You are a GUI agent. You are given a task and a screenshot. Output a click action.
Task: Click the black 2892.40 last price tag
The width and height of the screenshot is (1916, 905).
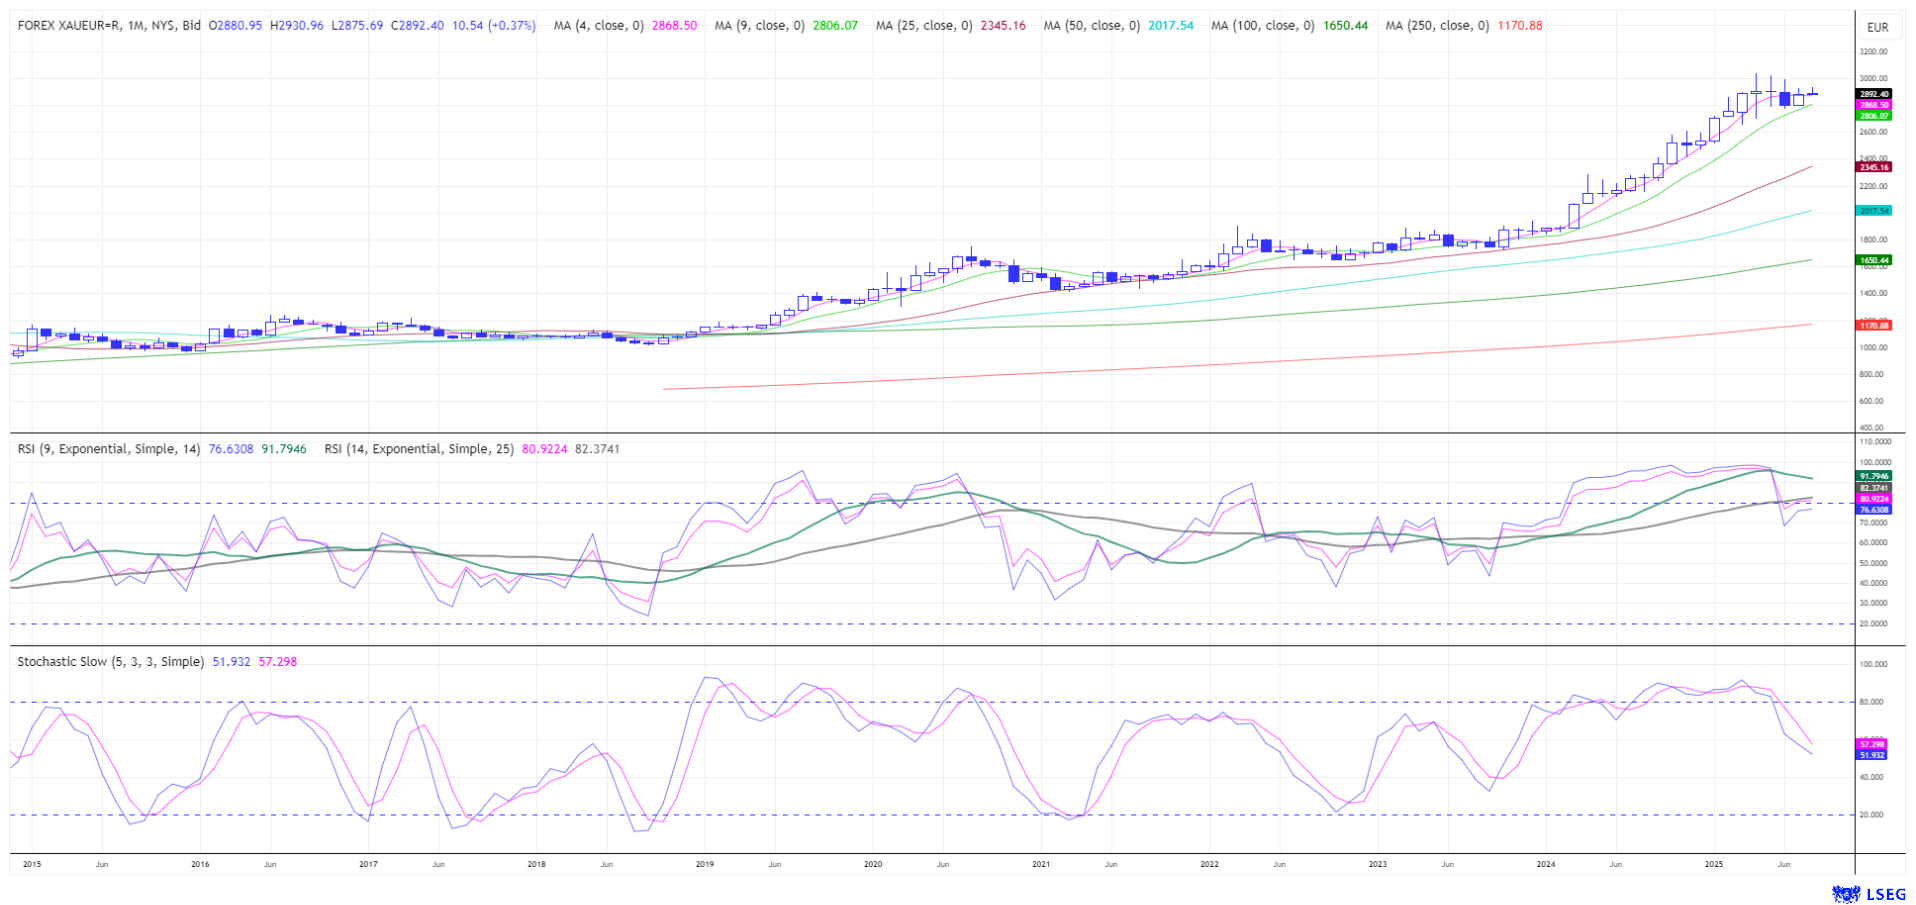[x=1873, y=94]
